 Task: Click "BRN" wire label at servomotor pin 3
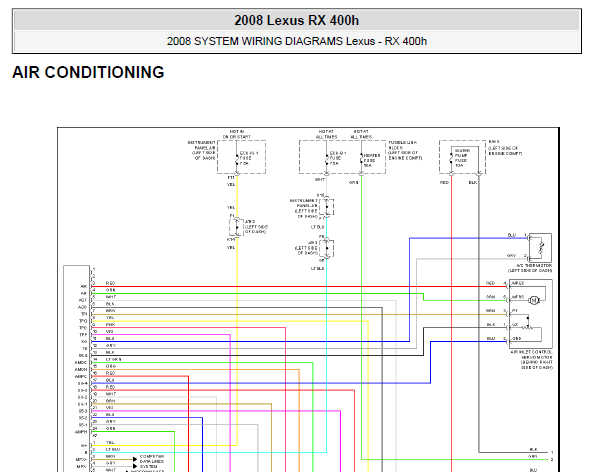pos(490,311)
